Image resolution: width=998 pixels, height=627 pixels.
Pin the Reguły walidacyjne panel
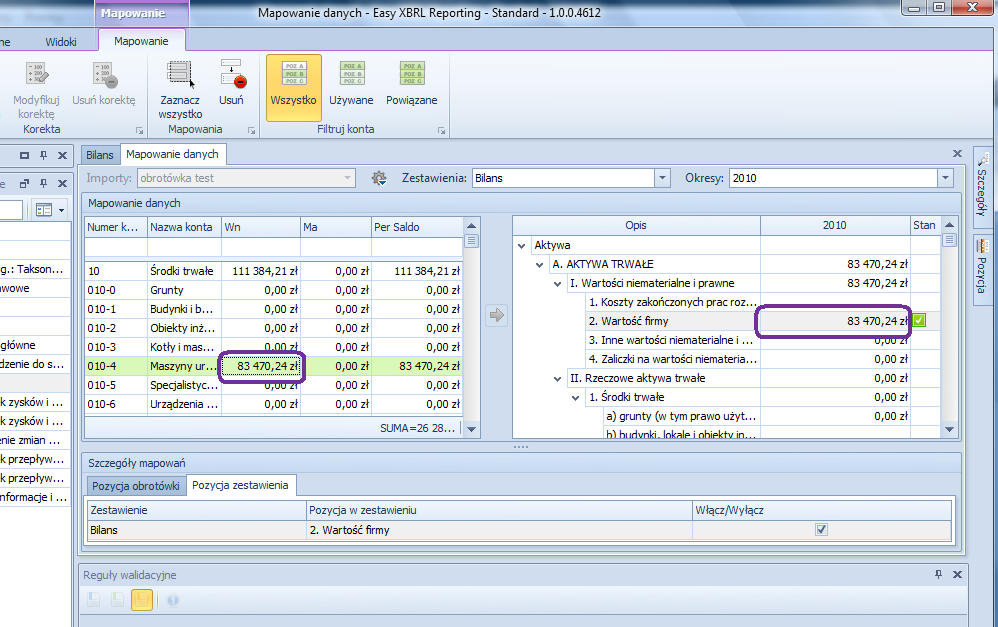click(938, 574)
